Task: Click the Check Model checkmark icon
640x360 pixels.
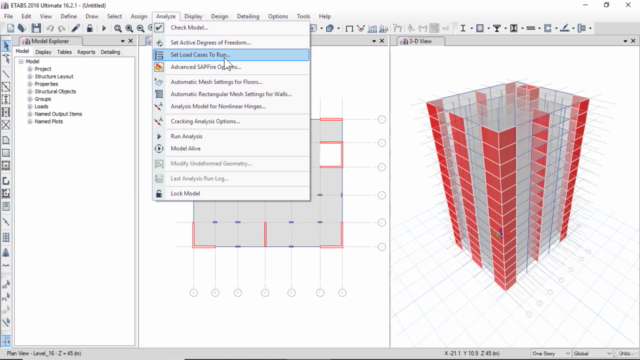Action: 159,28
